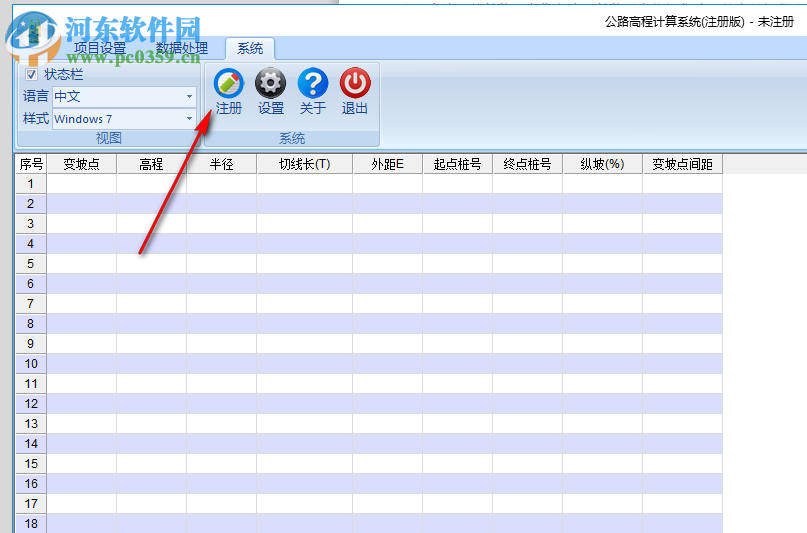The width and height of the screenshot is (807, 533).
Task: Select row header 7
Action: coord(31,304)
